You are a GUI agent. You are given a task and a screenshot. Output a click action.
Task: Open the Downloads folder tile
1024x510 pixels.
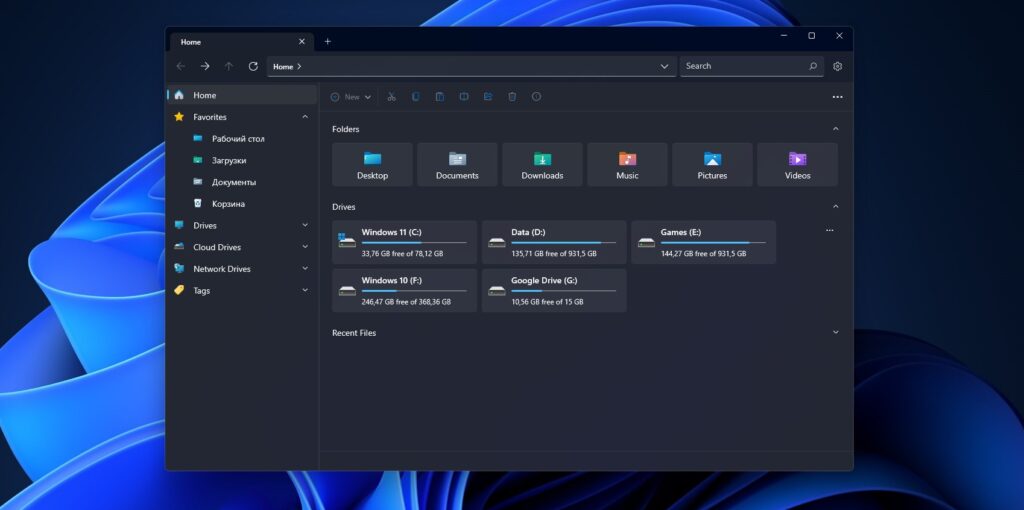[x=542, y=165]
